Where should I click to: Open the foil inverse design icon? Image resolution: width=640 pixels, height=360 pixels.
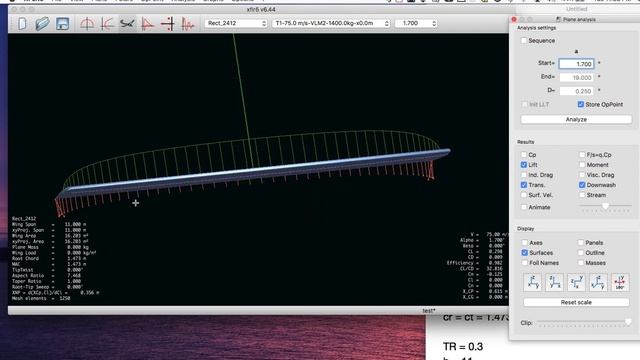(107, 24)
